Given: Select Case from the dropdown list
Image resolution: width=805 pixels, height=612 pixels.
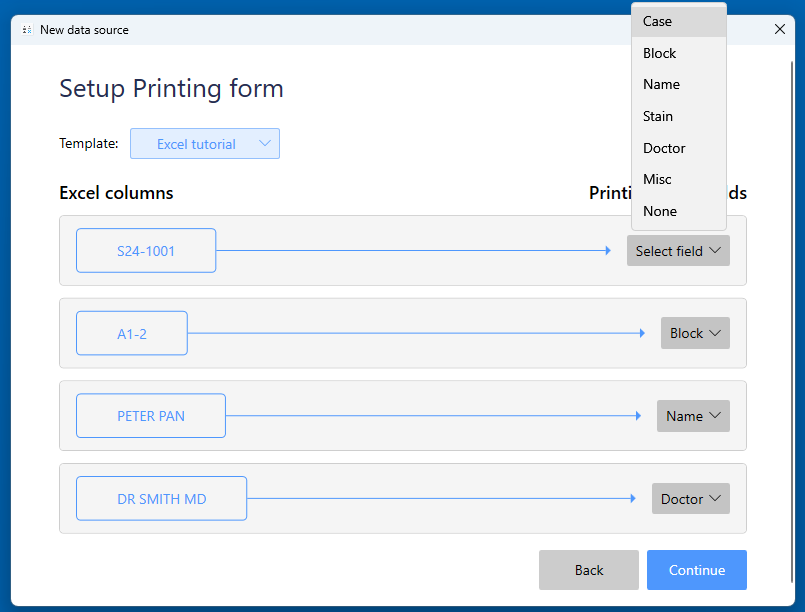Looking at the screenshot, I should [x=678, y=21].
